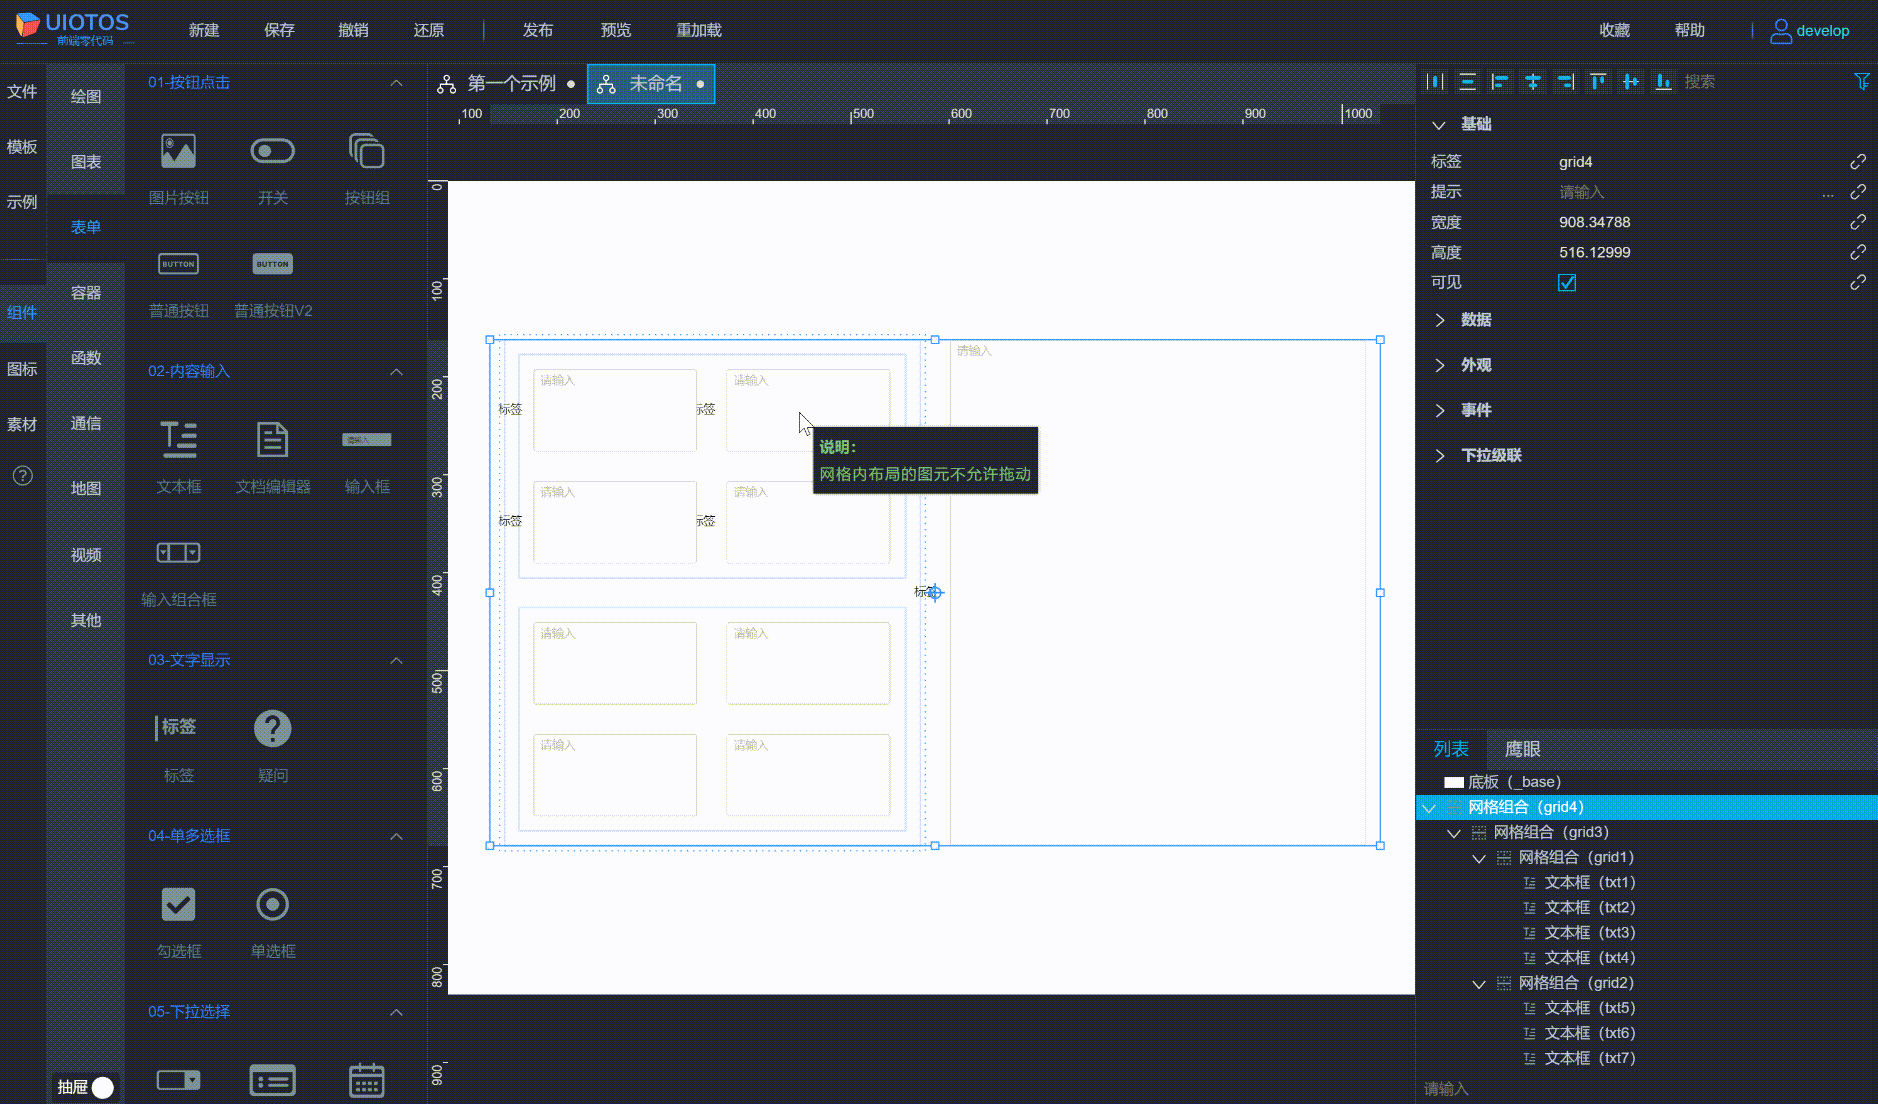Click the 预览 preview button
Screen dimensions: 1878x1104
615,30
